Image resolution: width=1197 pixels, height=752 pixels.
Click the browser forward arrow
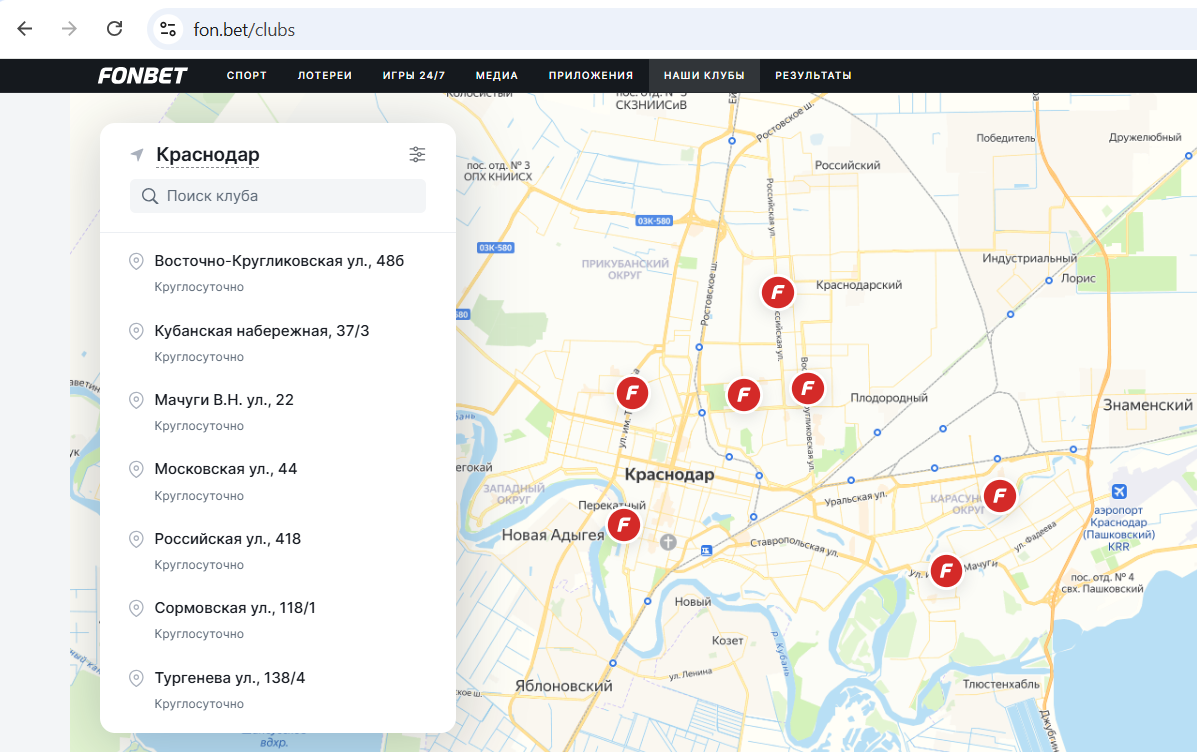tap(69, 29)
